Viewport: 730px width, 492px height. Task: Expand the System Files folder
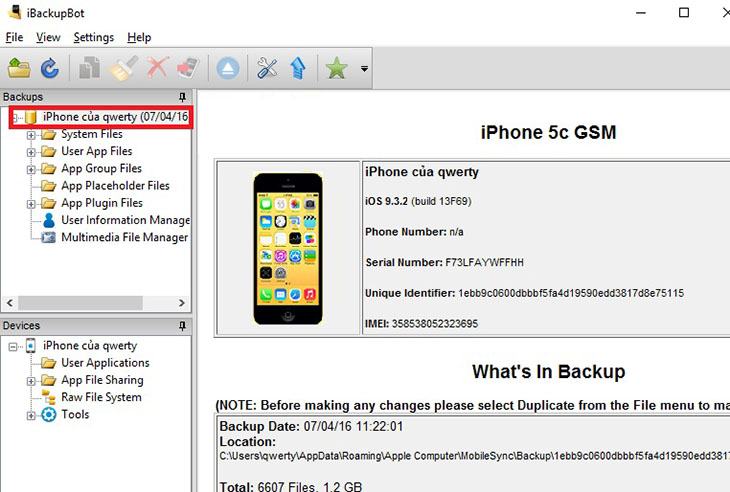click(31, 135)
